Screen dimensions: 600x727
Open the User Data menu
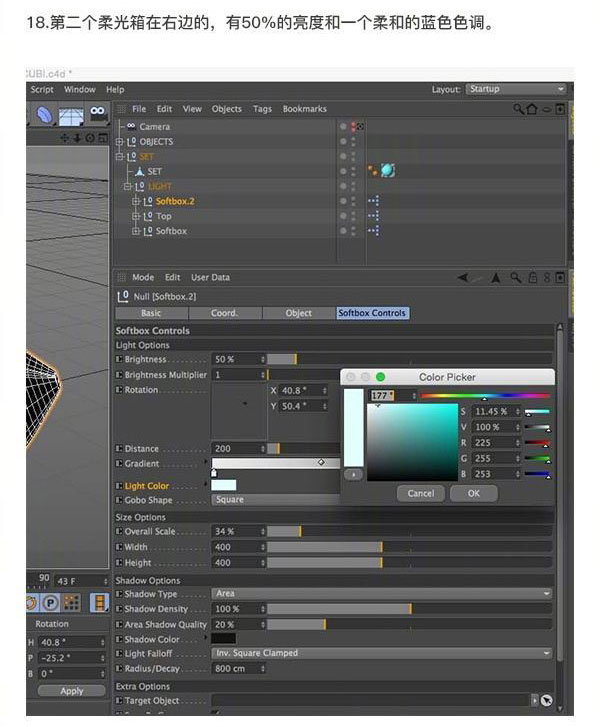[x=211, y=277]
